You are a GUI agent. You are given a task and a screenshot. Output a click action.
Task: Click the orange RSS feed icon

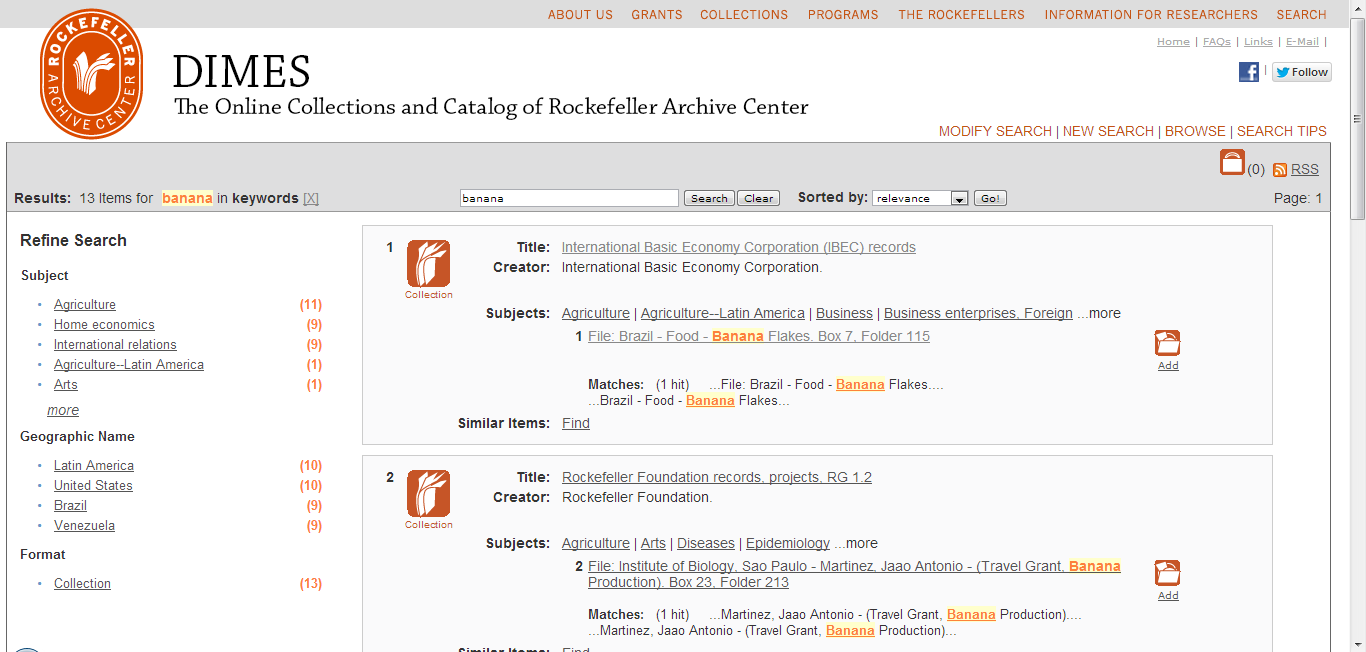[1280, 170]
